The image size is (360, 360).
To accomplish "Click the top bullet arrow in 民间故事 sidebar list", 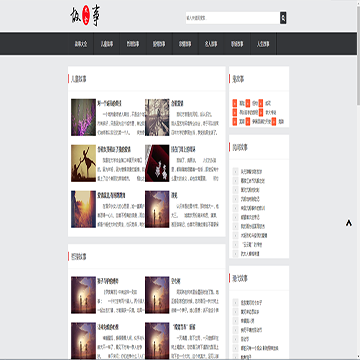I will click(x=235, y=172).
